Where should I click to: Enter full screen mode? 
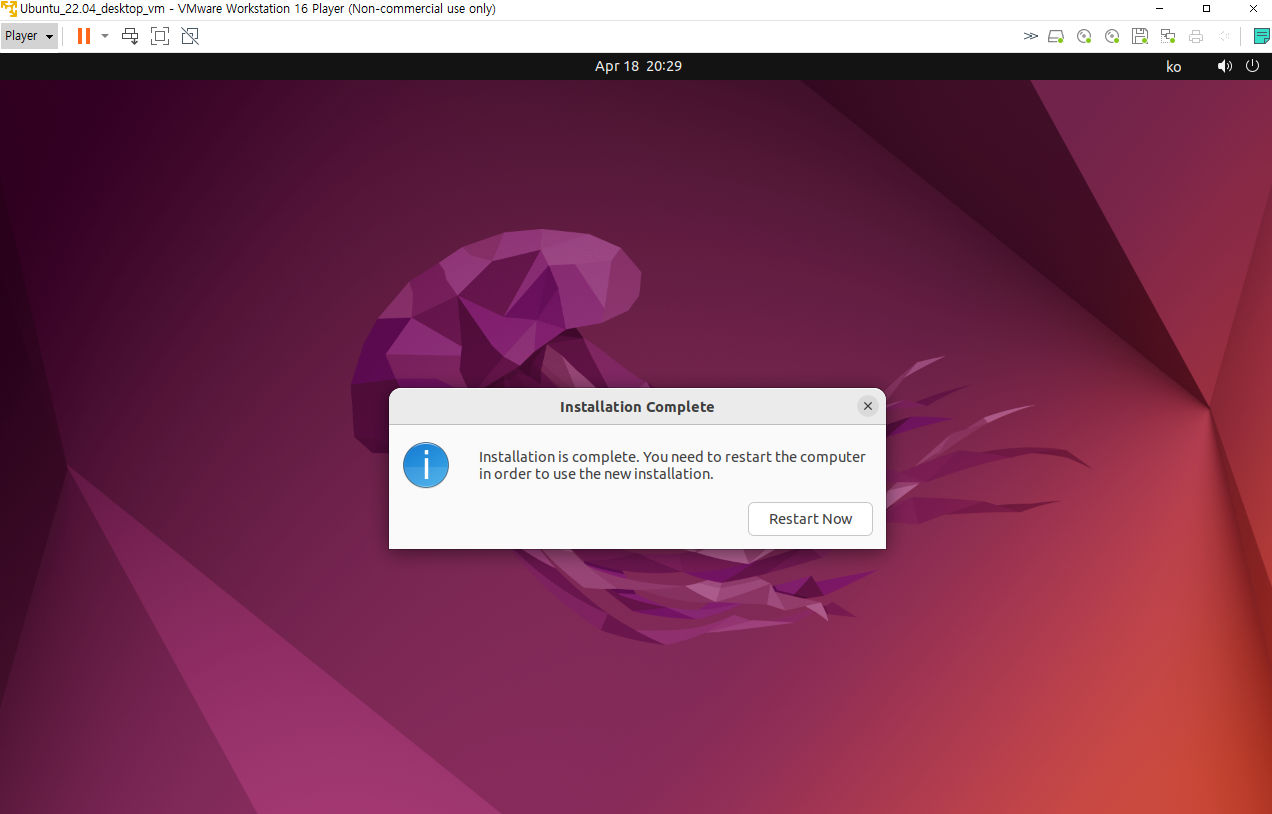(160, 36)
